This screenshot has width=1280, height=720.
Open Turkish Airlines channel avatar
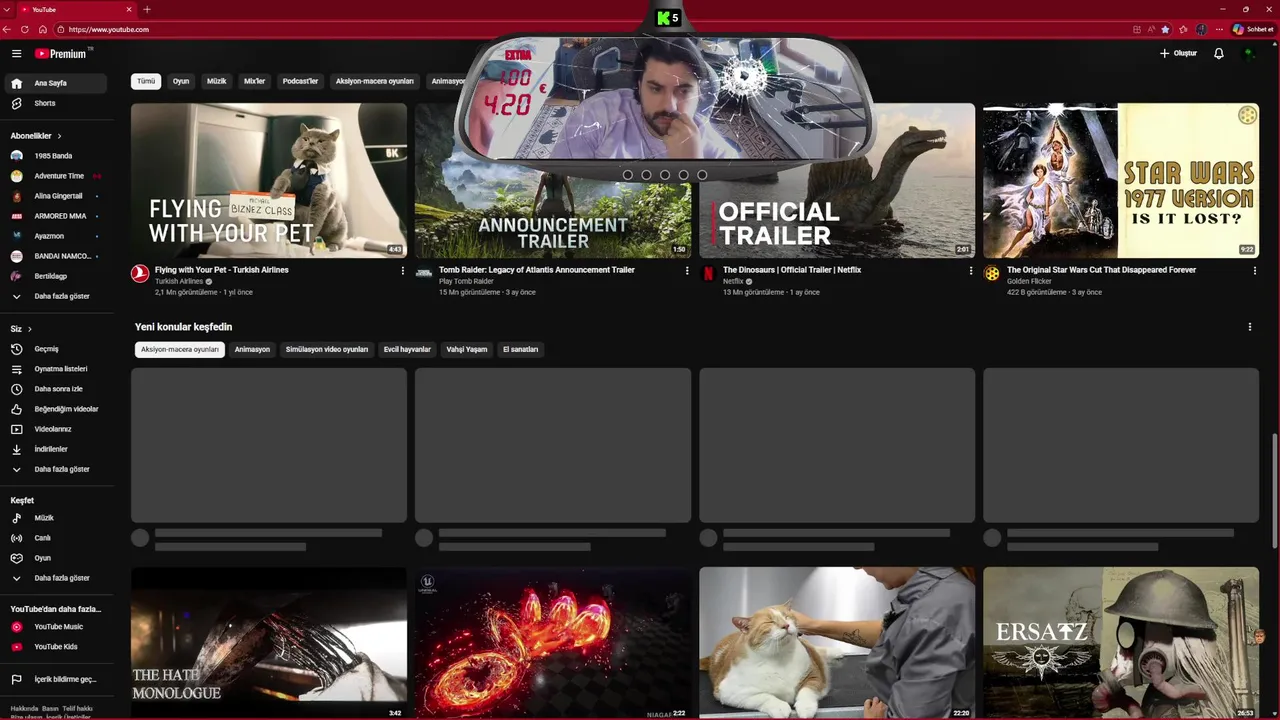tap(140, 273)
